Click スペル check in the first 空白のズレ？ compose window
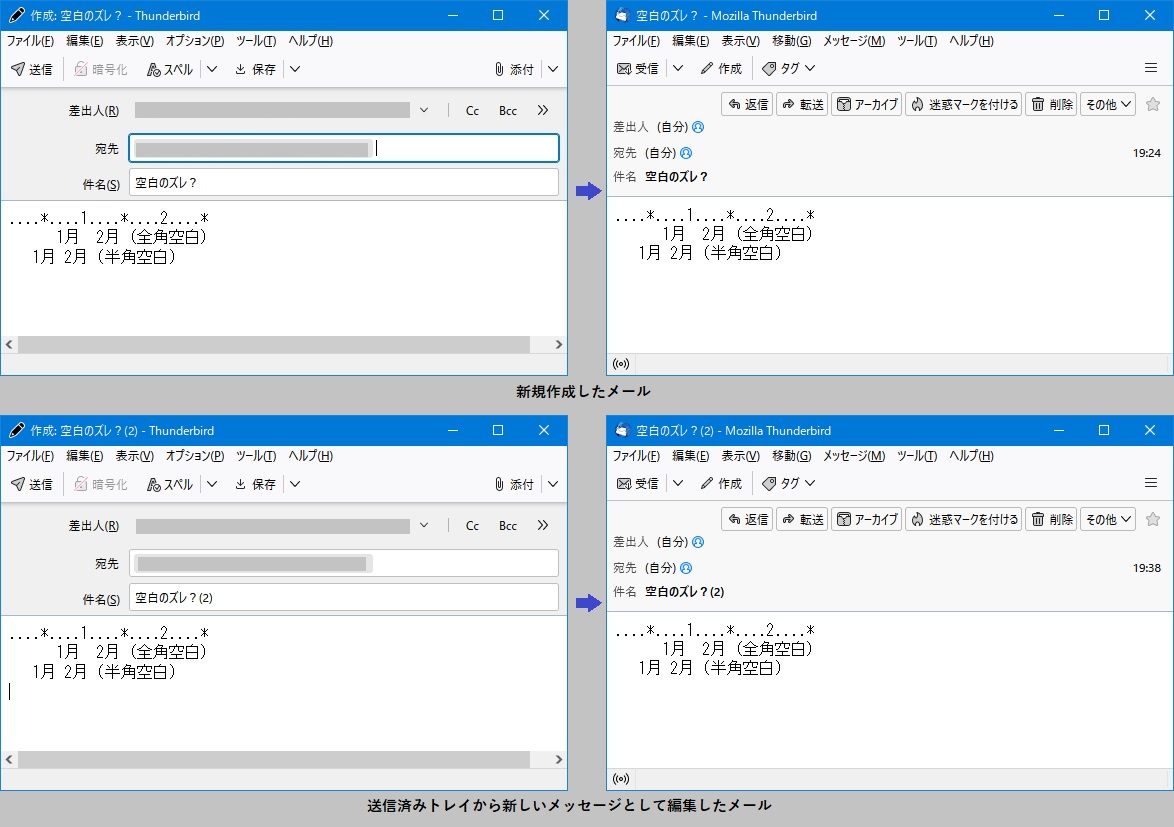Screen dimensions: 1174x827 click(x=170, y=69)
